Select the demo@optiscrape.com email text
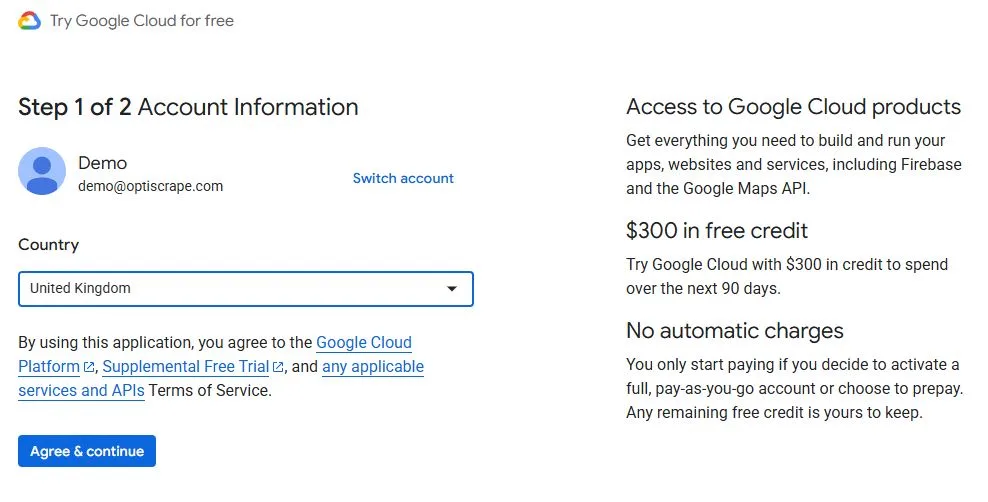 [x=150, y=186]
